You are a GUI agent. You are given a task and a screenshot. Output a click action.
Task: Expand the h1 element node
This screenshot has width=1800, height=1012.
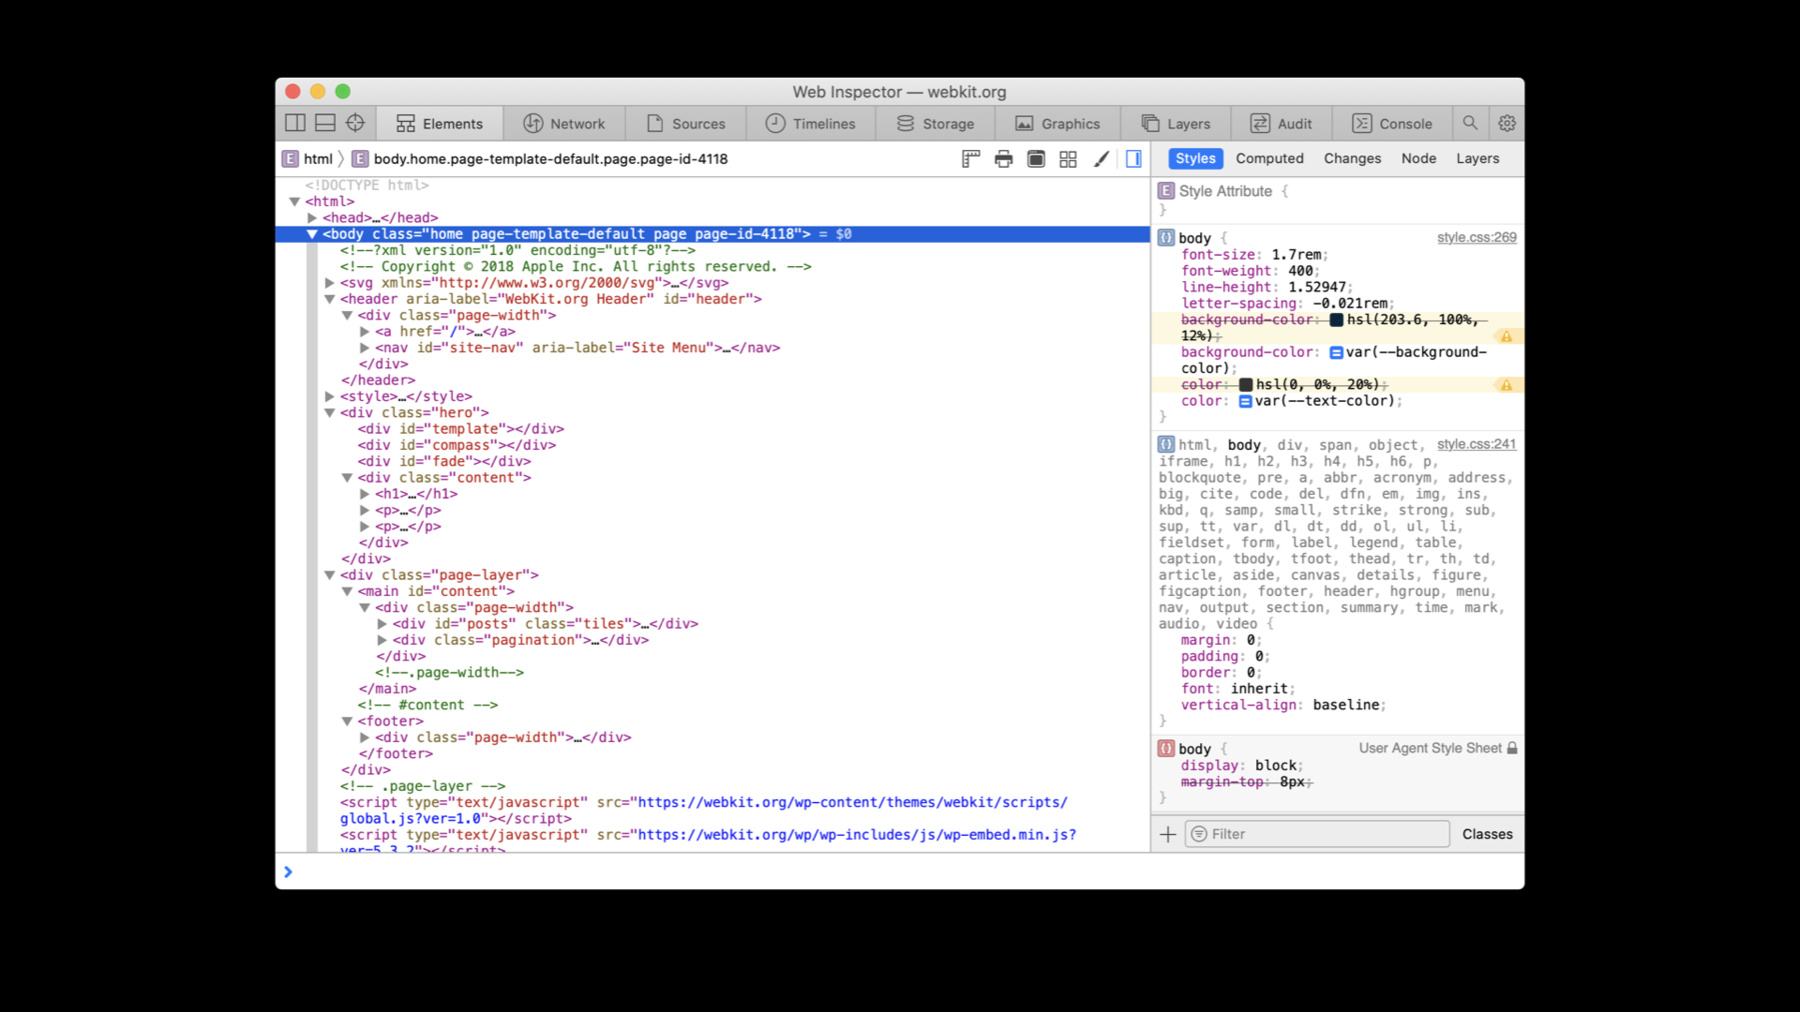point(364,494)
